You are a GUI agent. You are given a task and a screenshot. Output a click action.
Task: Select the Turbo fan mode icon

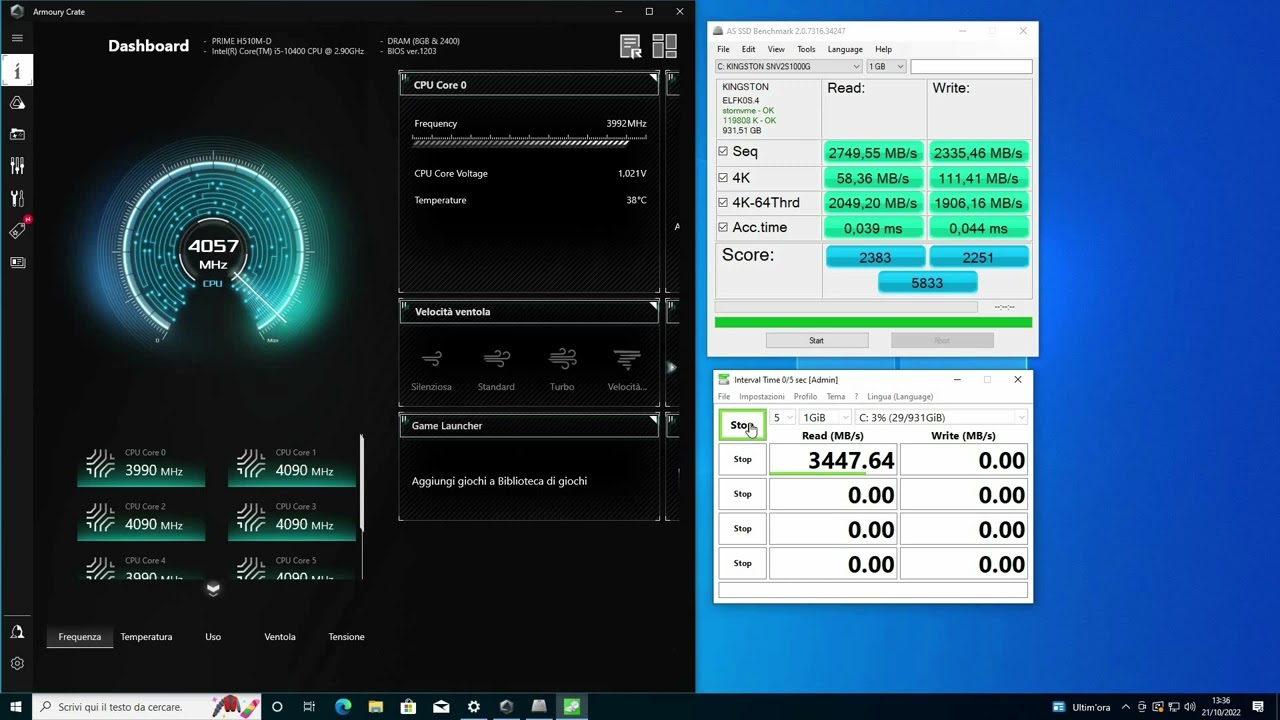pyautogui.click(x=562, y=359)
